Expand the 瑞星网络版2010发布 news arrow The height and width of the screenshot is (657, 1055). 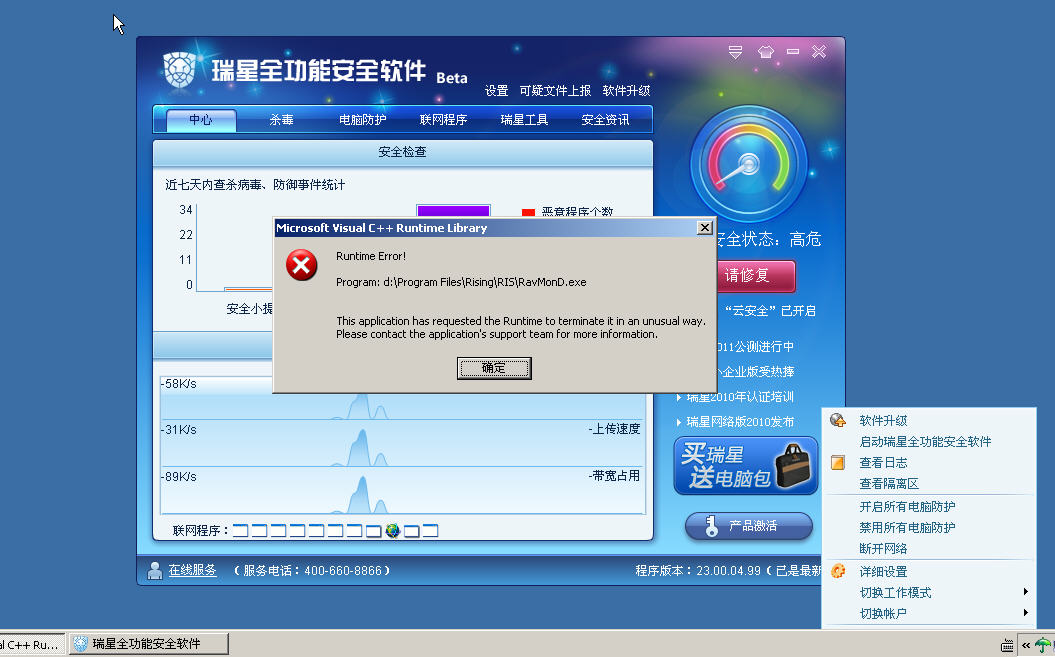point(678,422)
